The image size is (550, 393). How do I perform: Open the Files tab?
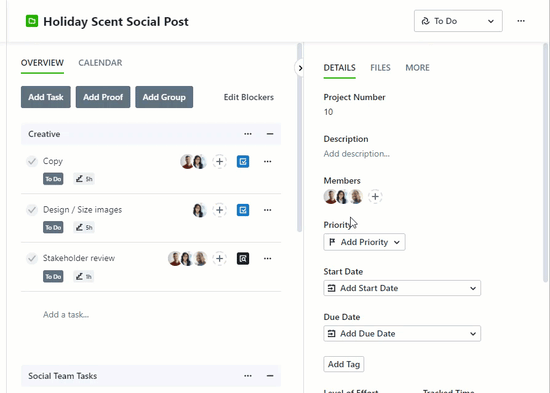click(x=380, y=68)
